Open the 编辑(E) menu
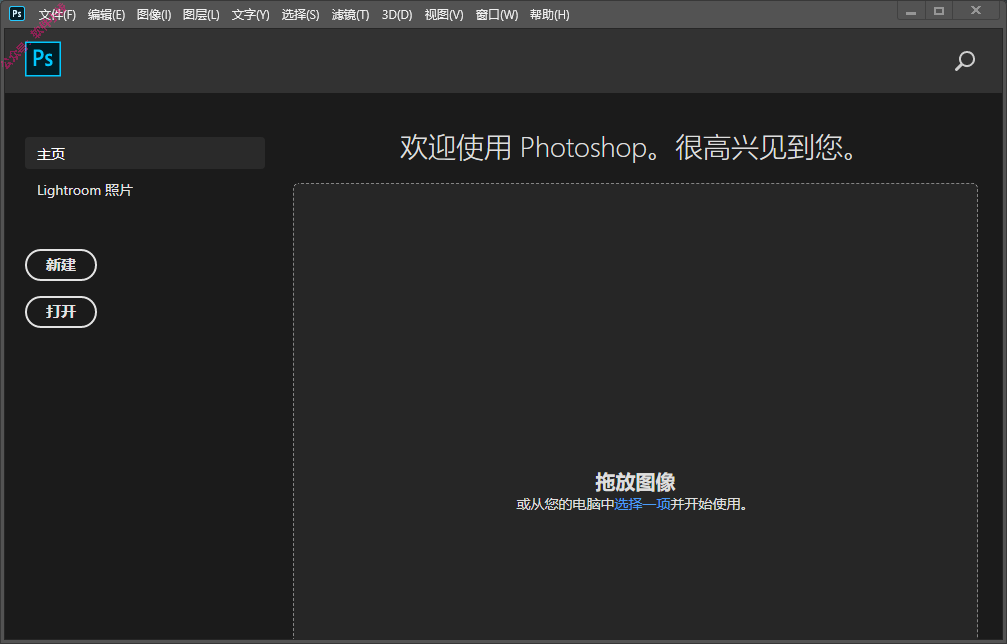The height and width of the screenshot is (644, 1007). coord(107,15)
